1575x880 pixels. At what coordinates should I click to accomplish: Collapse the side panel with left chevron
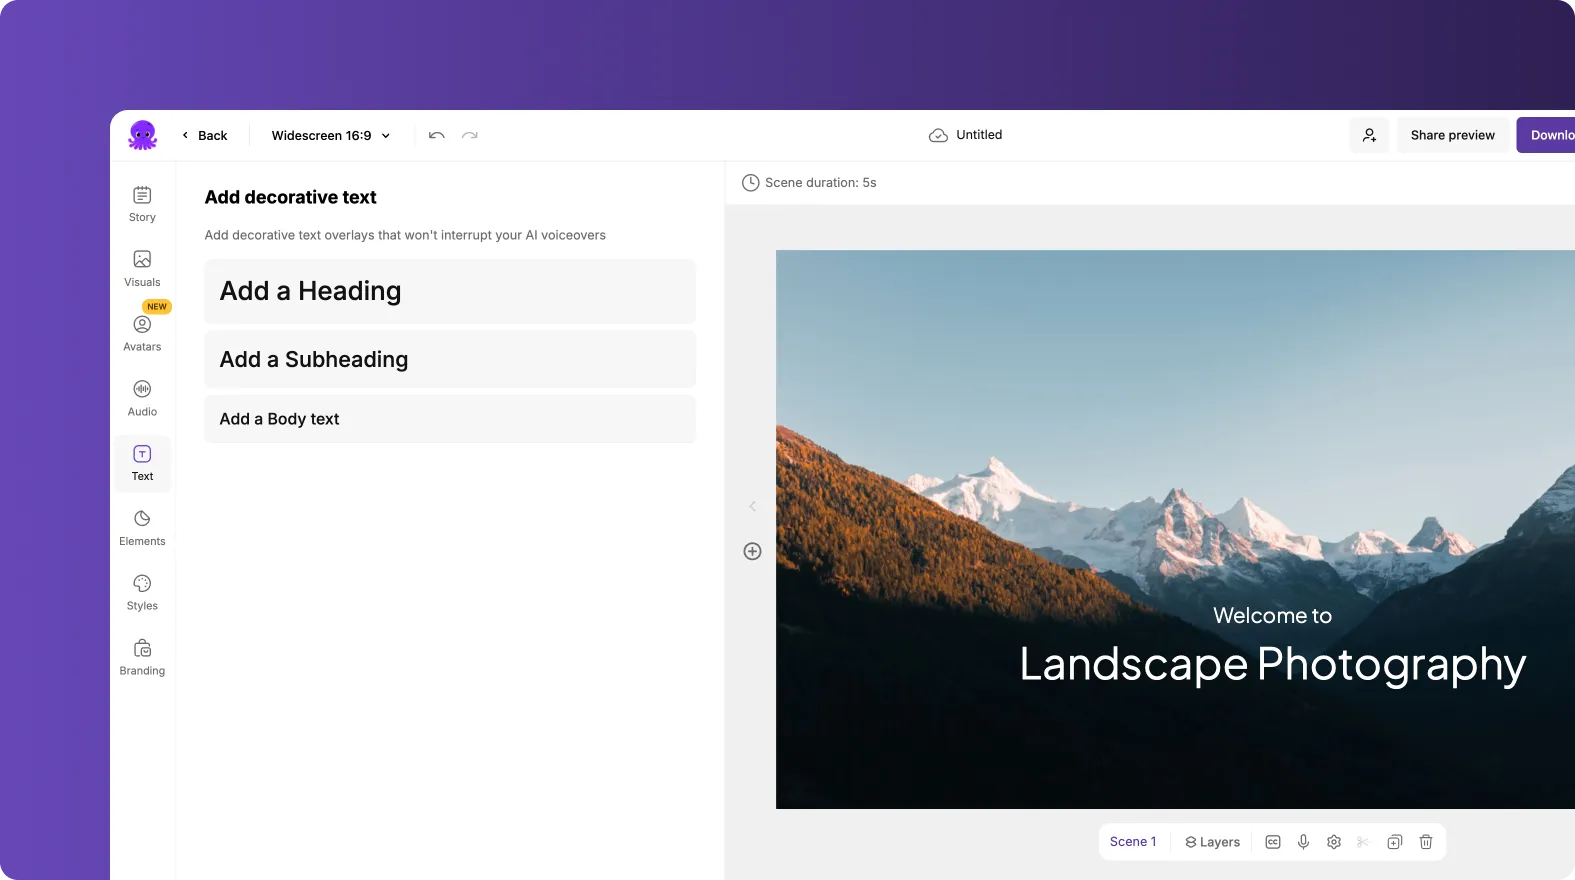(x=752, y=506)
